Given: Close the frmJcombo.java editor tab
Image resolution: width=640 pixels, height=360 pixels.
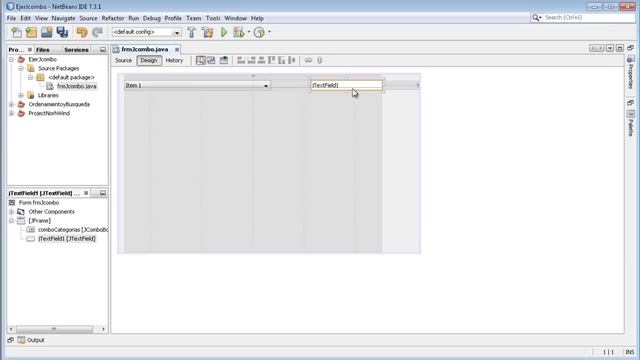Looking at the screenshot, I should [177, 49].
